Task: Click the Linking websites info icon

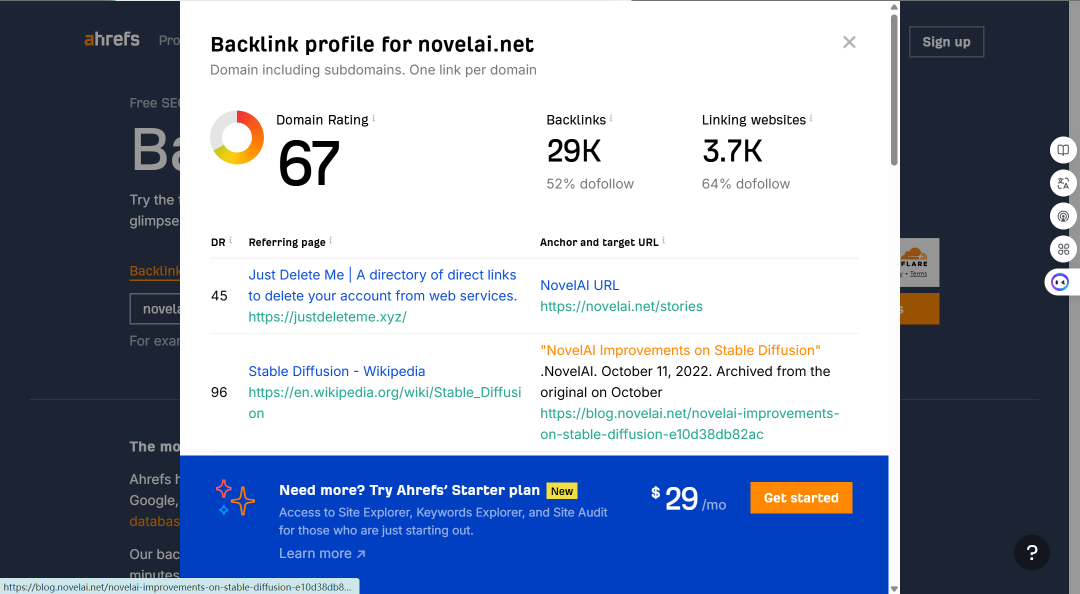Action: 811,118
